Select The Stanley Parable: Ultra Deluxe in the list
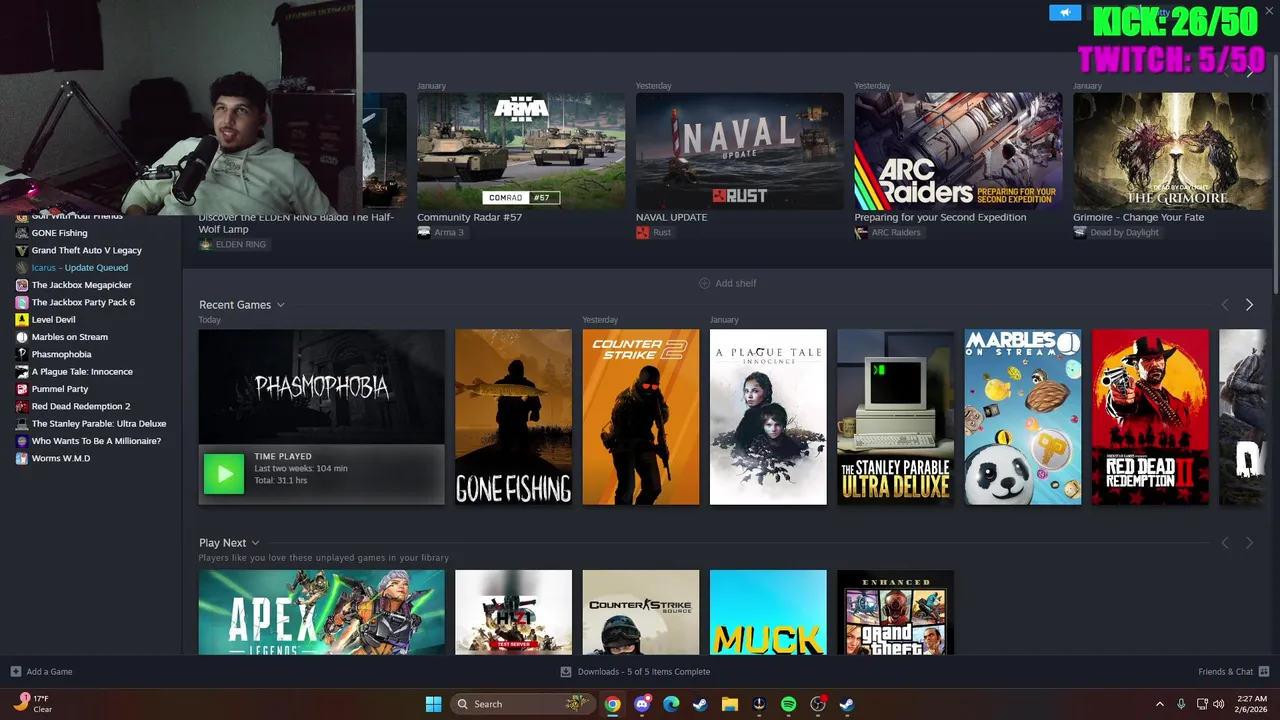 point(99,424)
